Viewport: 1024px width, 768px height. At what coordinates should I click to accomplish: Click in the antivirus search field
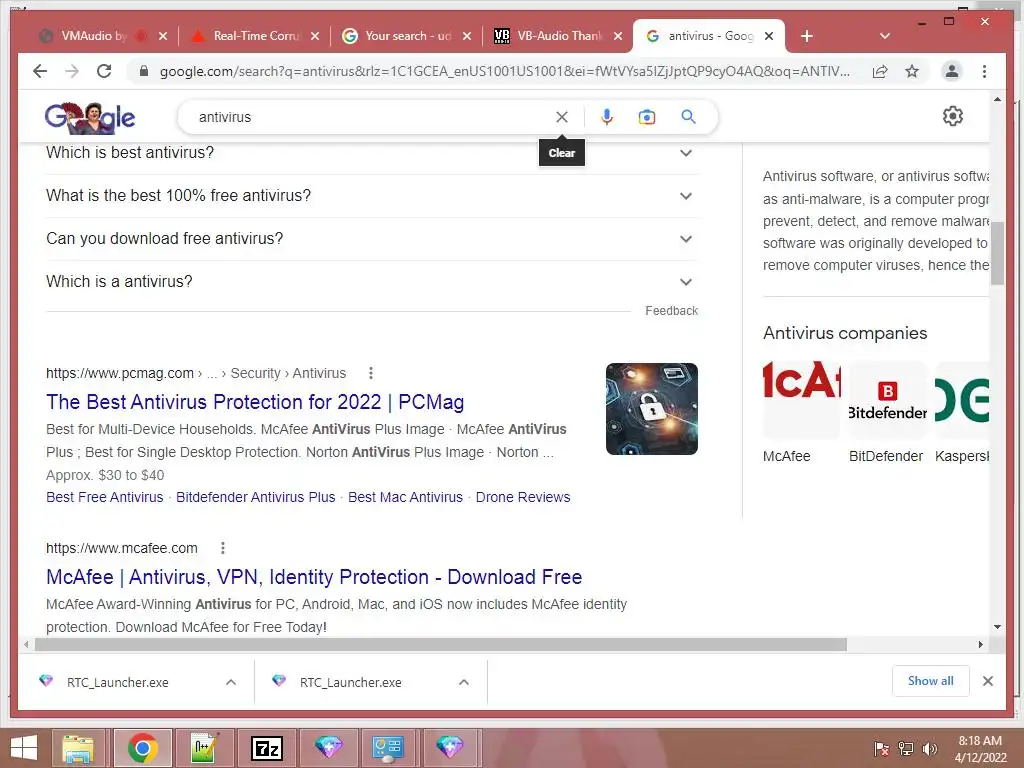[x=372, y=117]
